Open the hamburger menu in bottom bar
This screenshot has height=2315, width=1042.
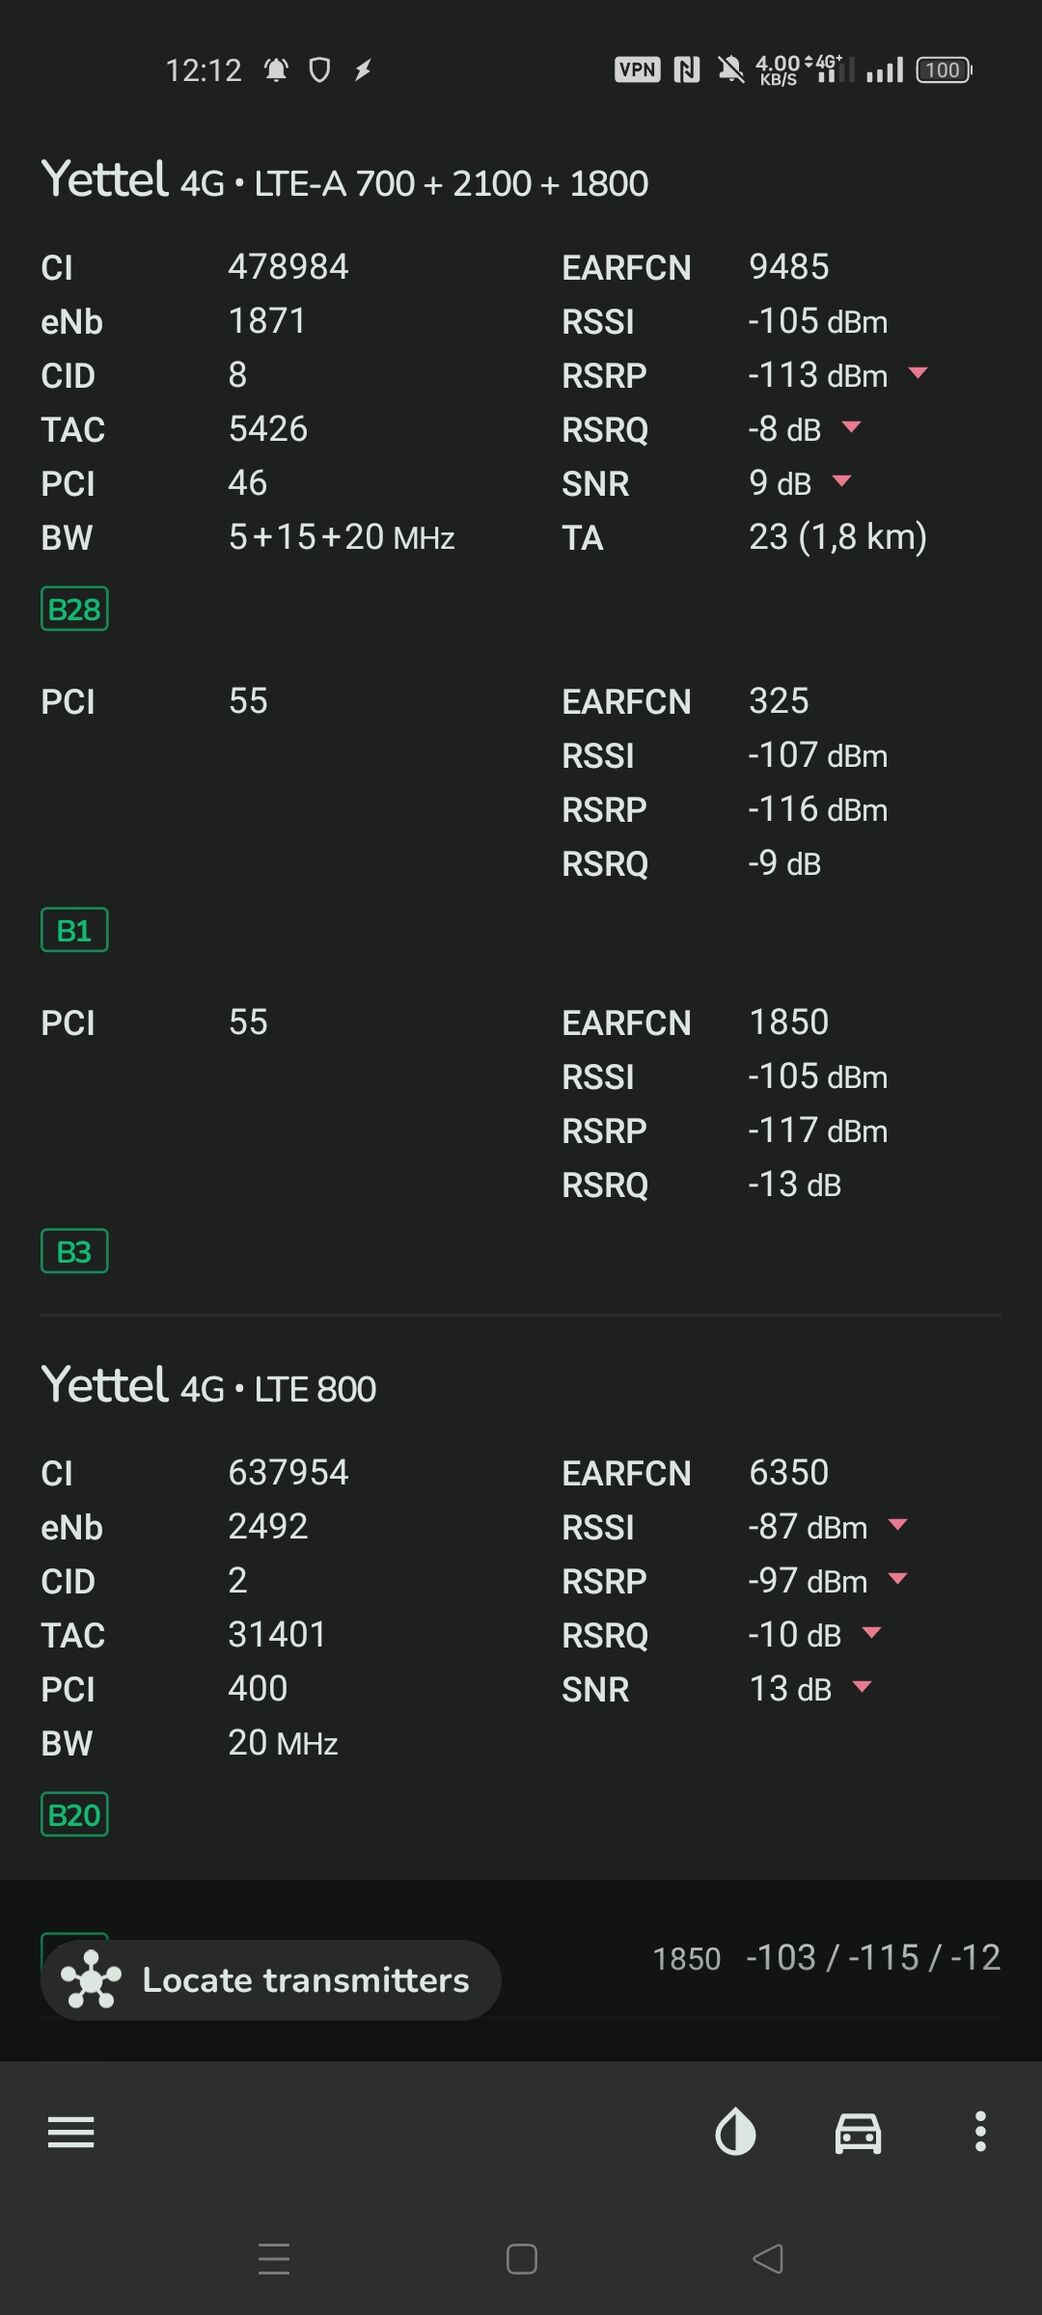point(71,2132)
